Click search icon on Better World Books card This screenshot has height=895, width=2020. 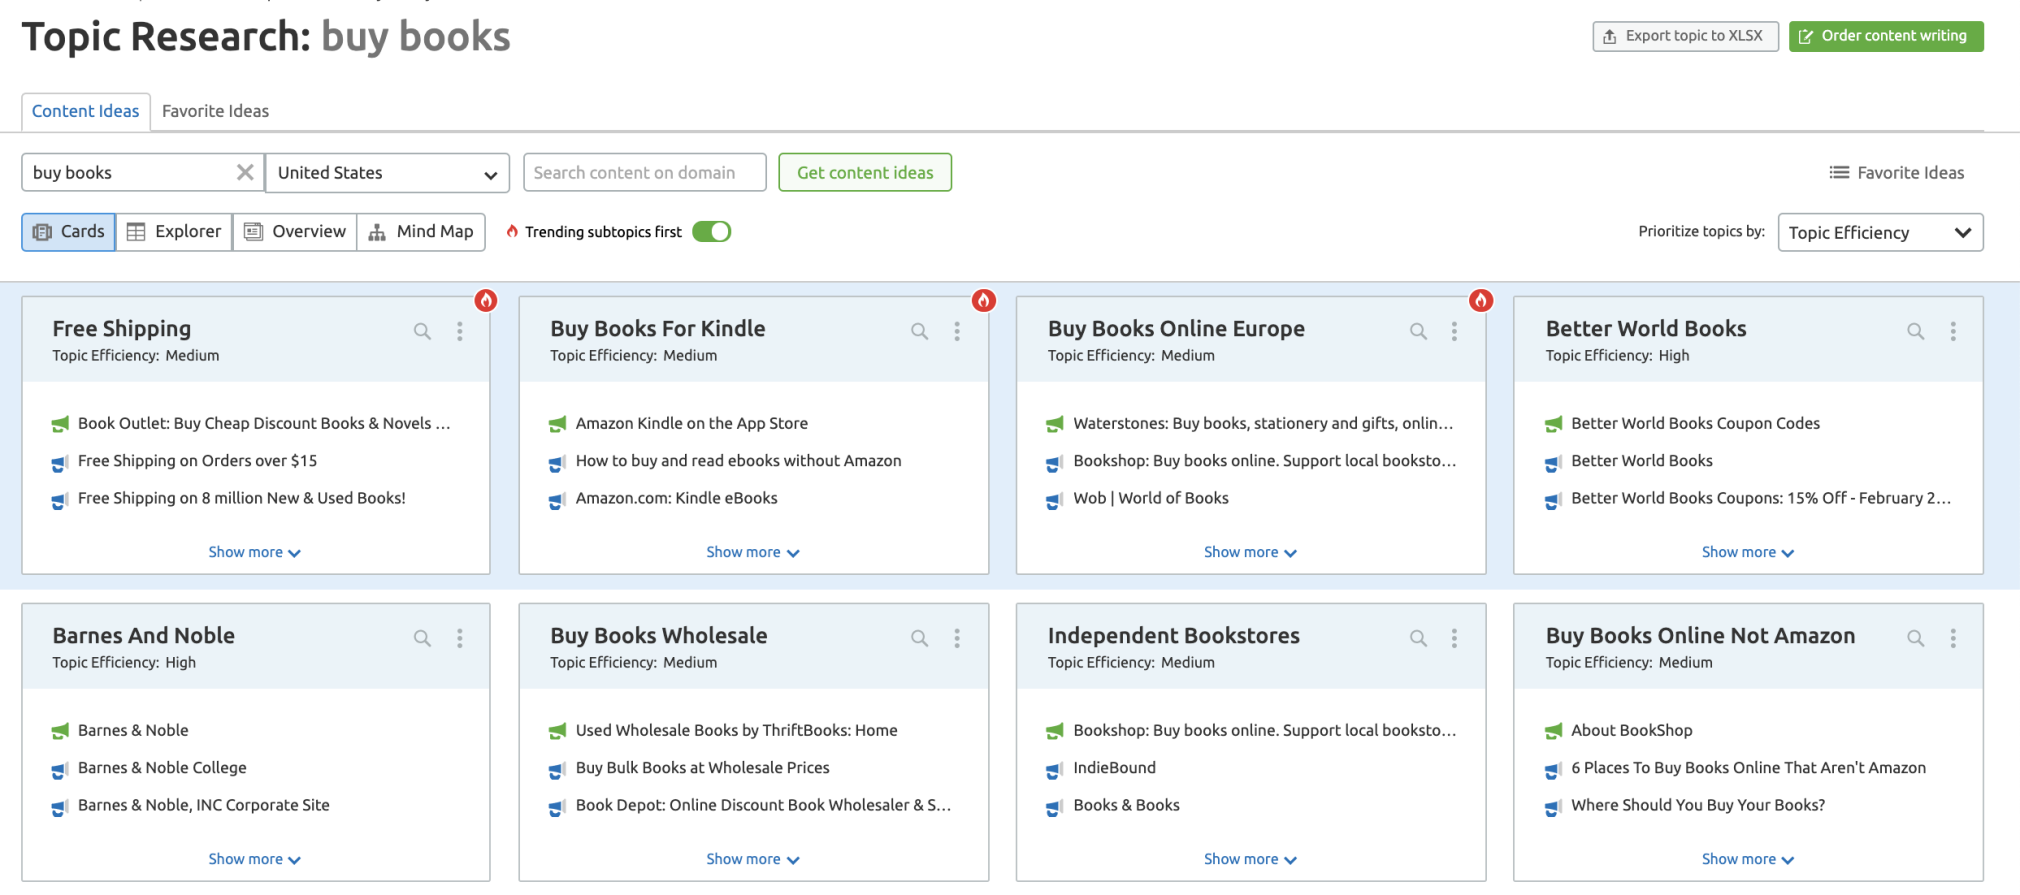(1916, 331)
